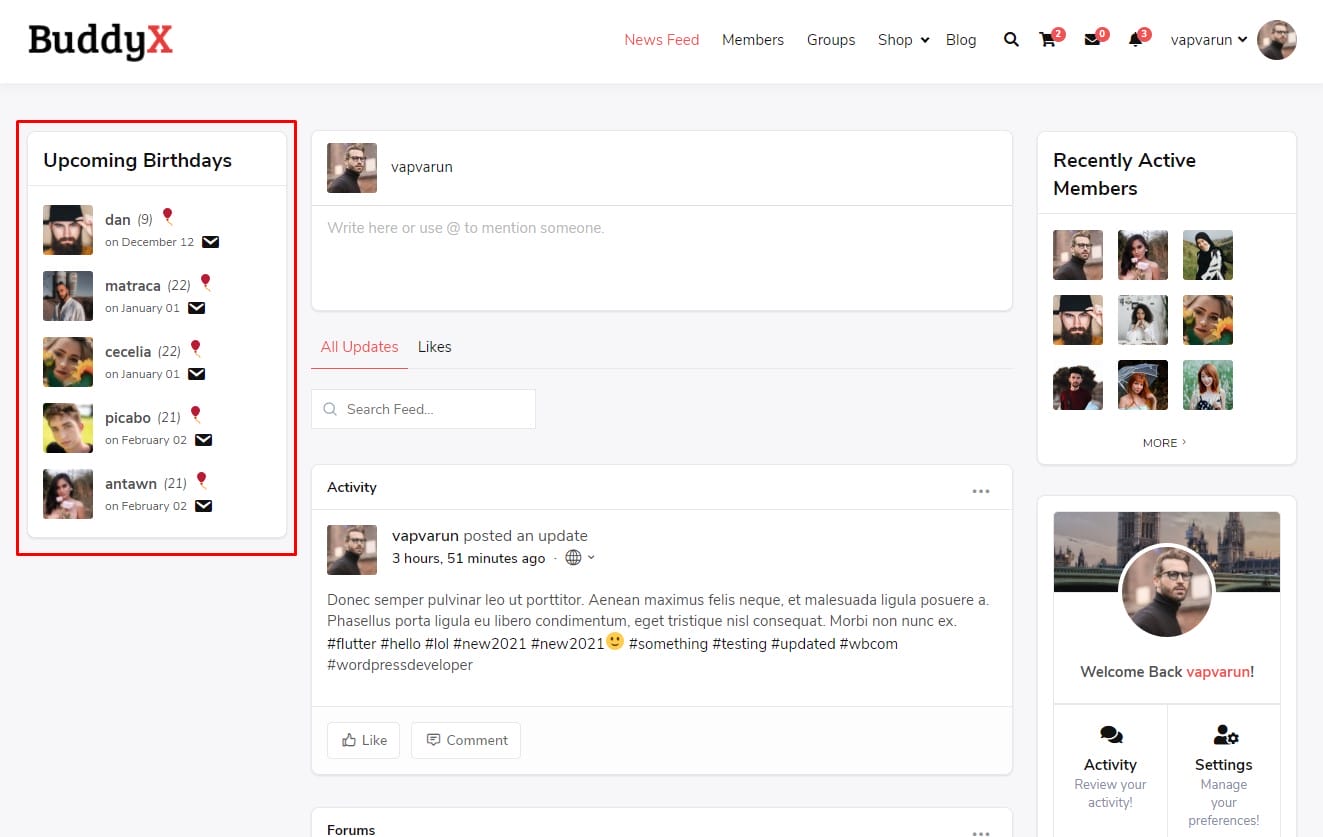This screenshot has width=1323, height=837.
Task: Open the vapvarun user account dropdown
Action: 1210,40
